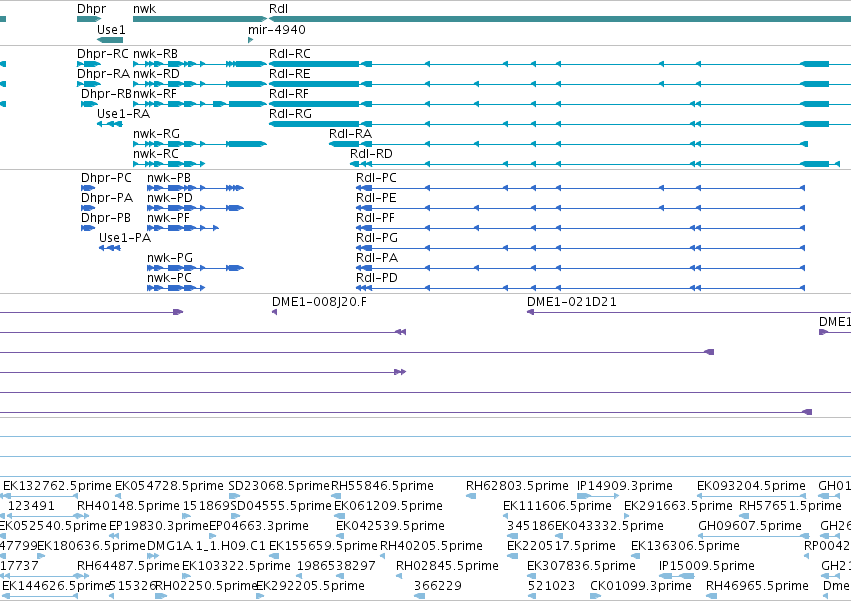Click polypeptide Use1-PA label
Viewport: 851px width, 601px height.
coord(125,238)
